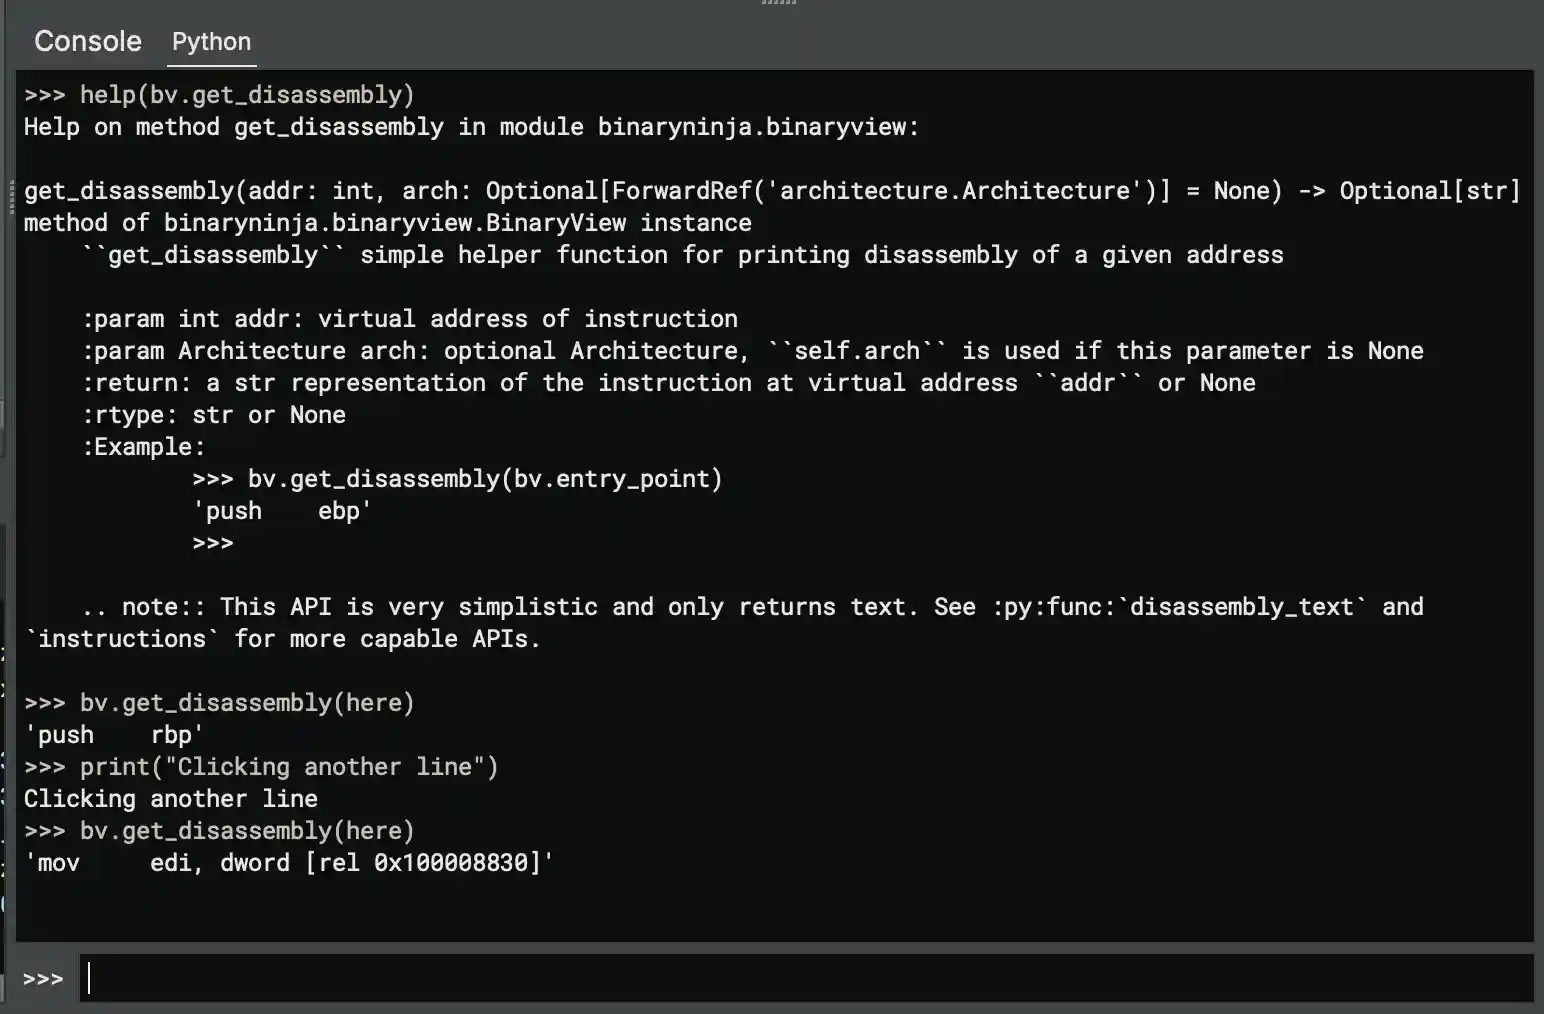This screenshot has height=1014, width=1544.
Task: Select the Console panel title
Action: [87, 41]
